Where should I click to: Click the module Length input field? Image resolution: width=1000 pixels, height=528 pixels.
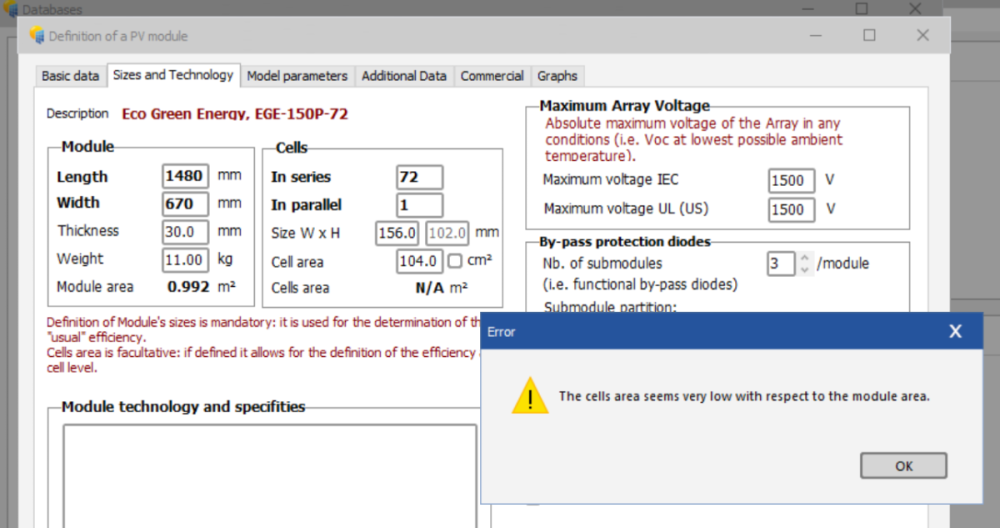point(185,176)
